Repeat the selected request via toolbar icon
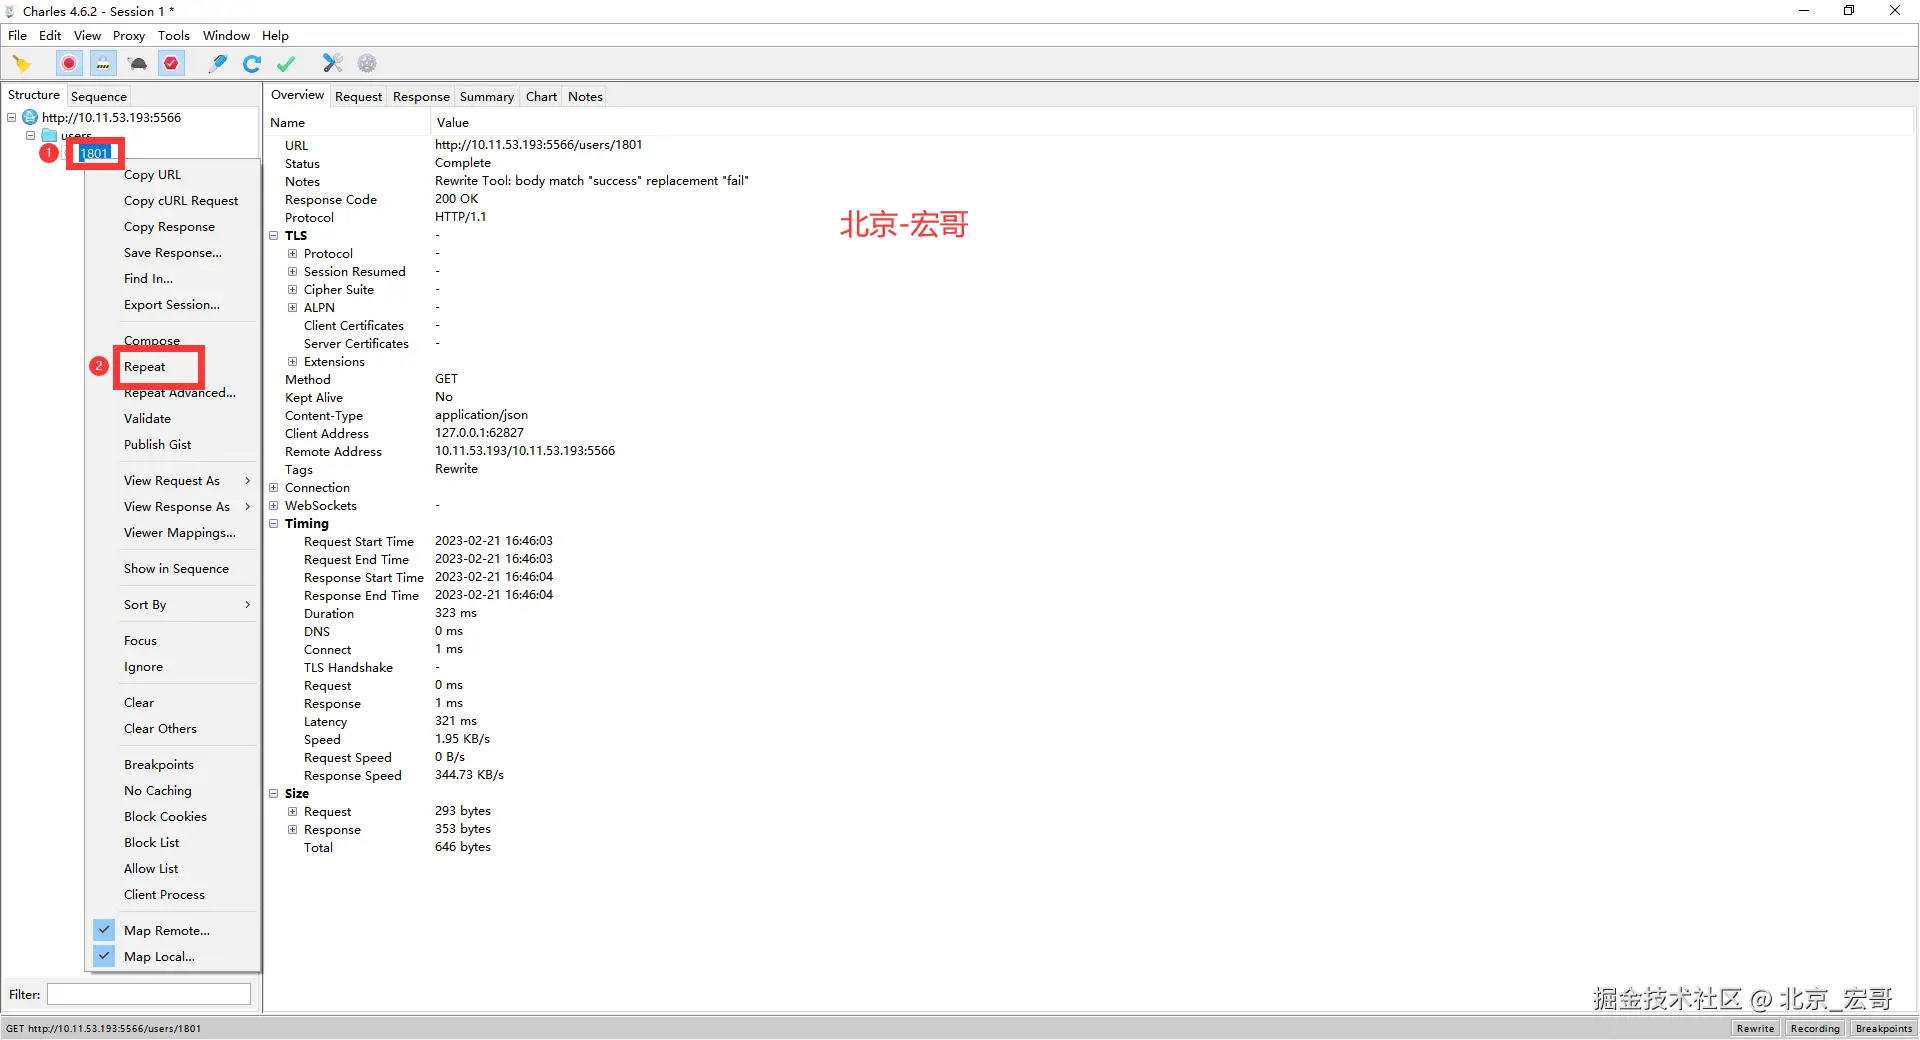The width and height of the screenshot is (1920, 1040). pos(252,64)
